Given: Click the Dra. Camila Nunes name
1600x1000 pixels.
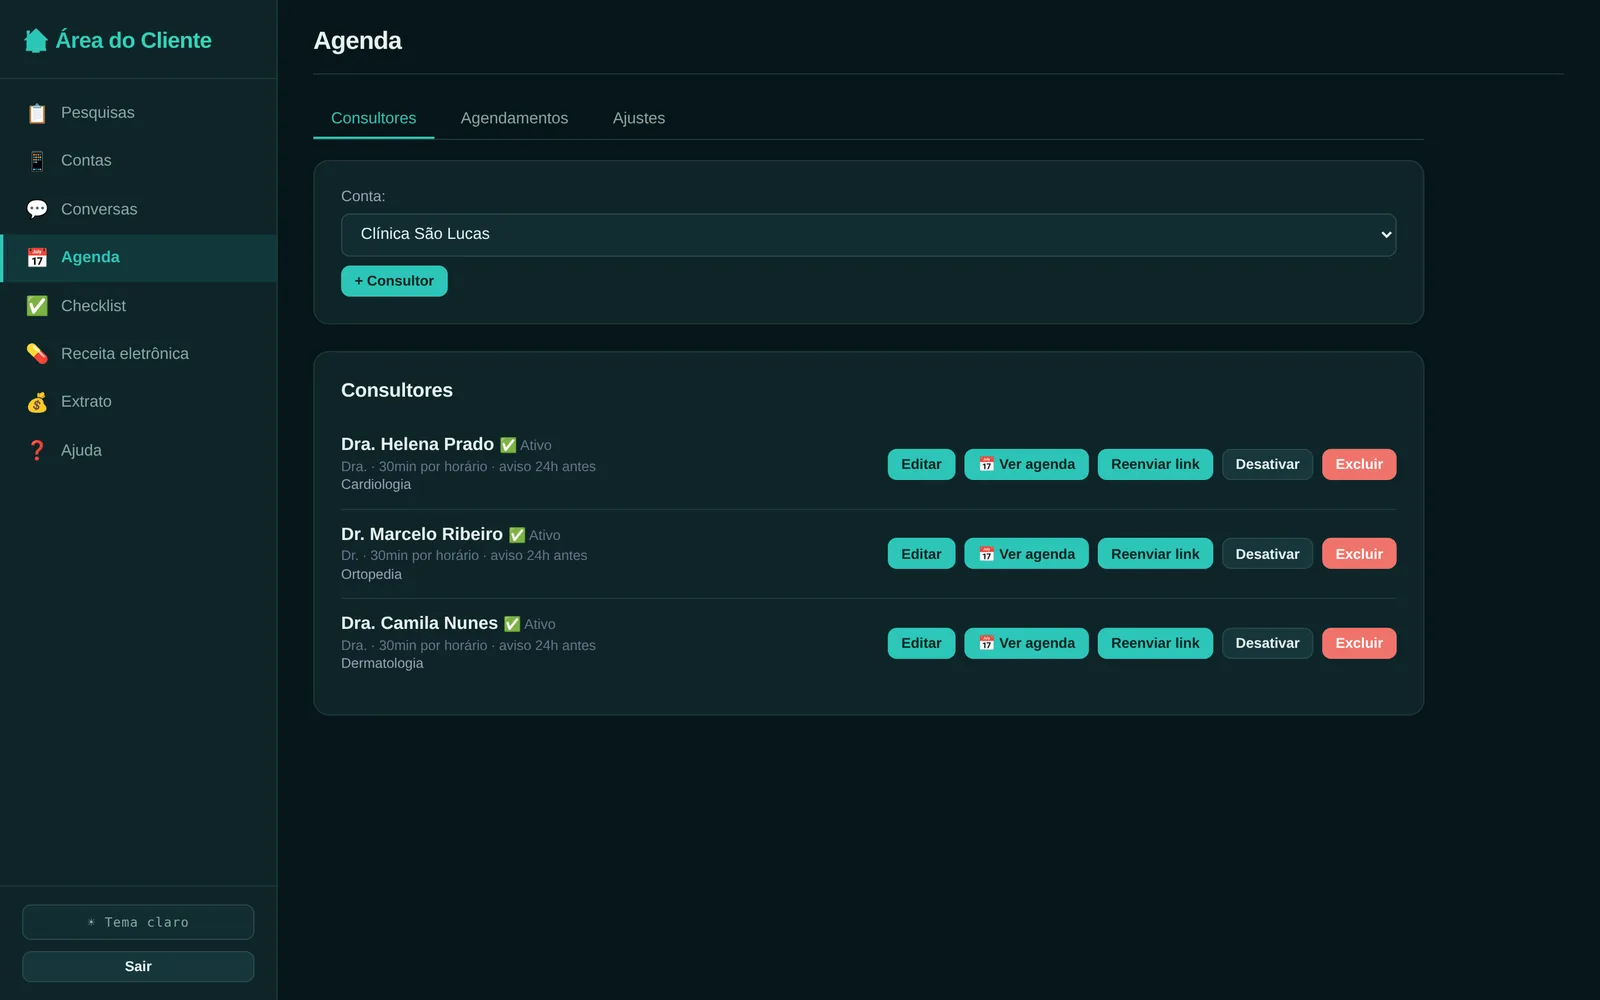Looking at the screenshot, I should pos(419,623).
